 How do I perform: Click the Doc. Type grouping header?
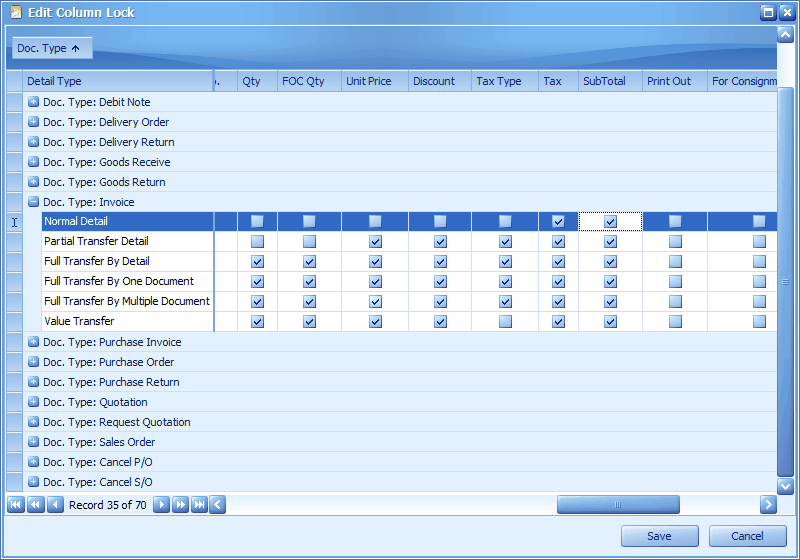pyautogui.click(x=52, y=48)
